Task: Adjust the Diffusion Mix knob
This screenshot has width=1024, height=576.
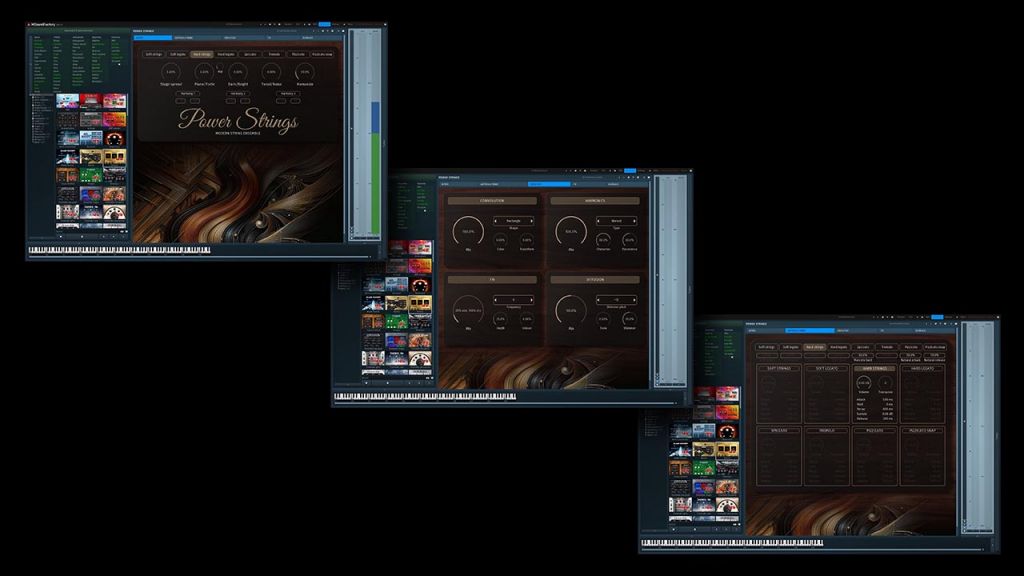Action: click(x=571, y=311)
